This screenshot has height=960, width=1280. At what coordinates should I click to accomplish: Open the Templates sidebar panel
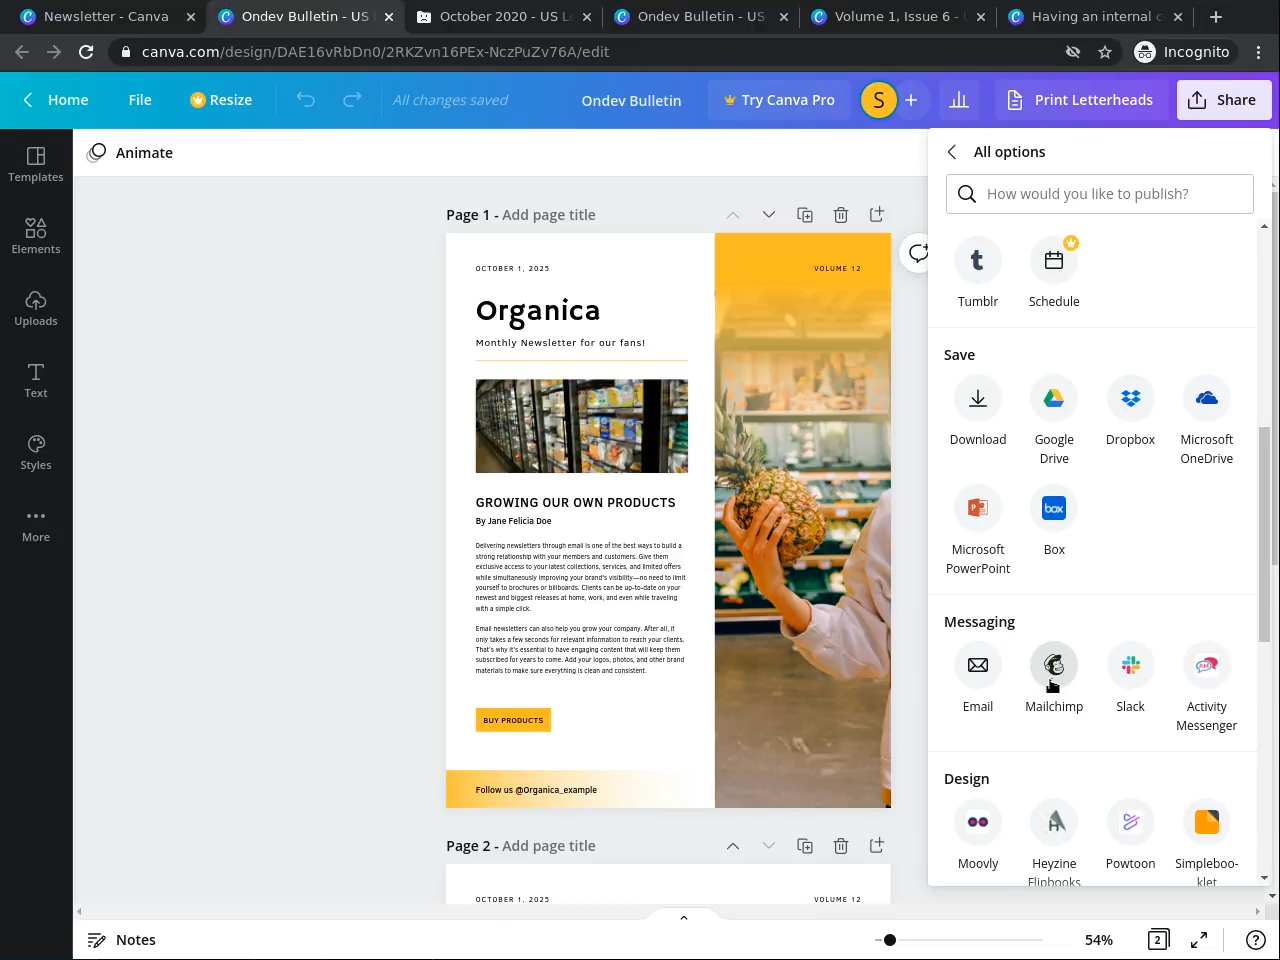point(36,164)
